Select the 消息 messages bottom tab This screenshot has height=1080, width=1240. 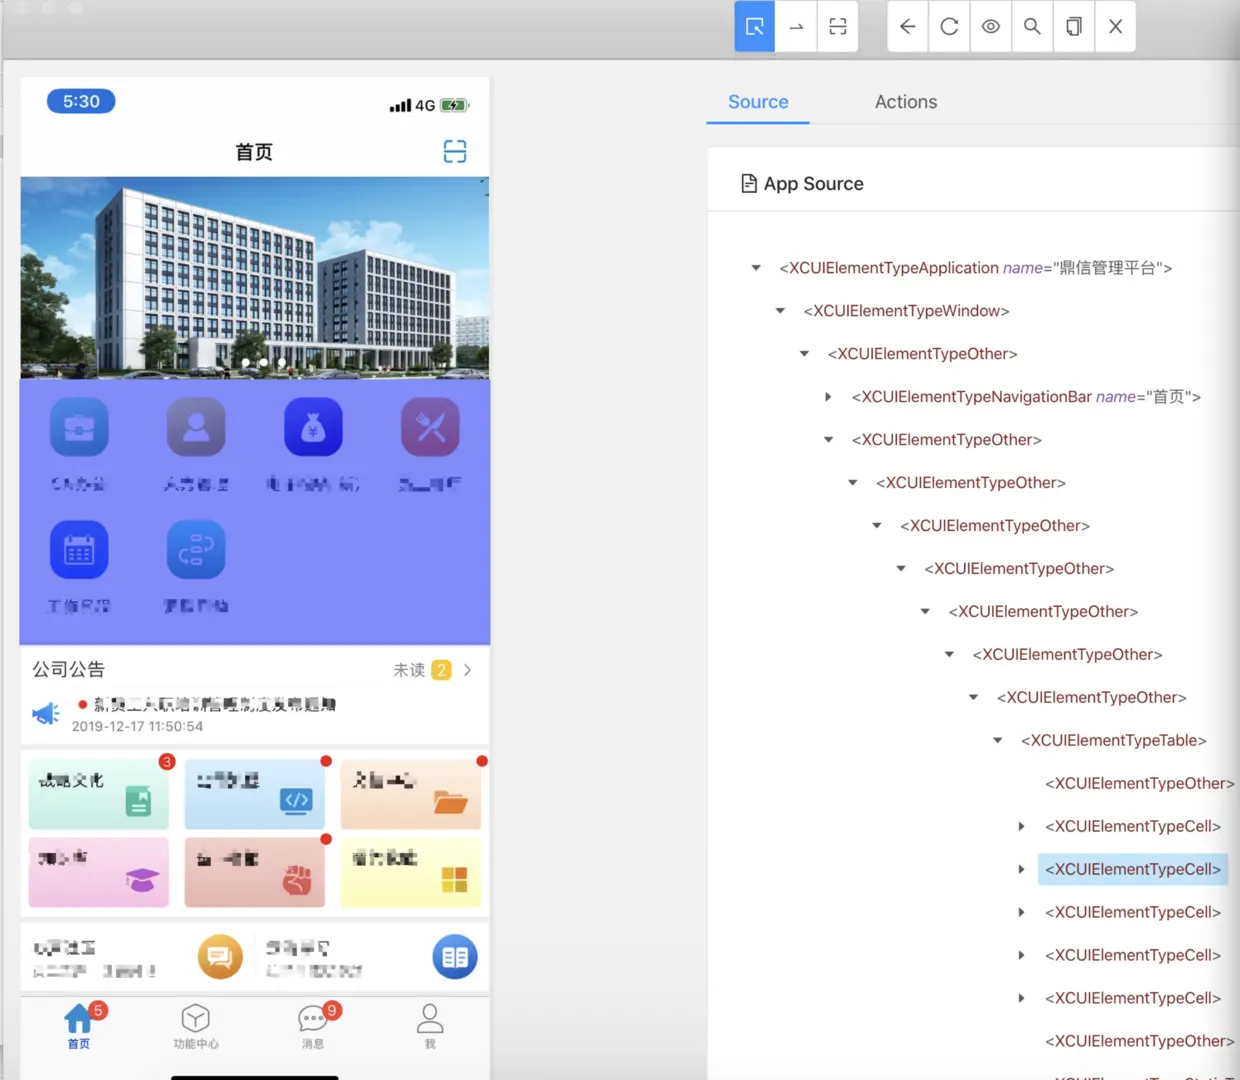pos(313,1026)
